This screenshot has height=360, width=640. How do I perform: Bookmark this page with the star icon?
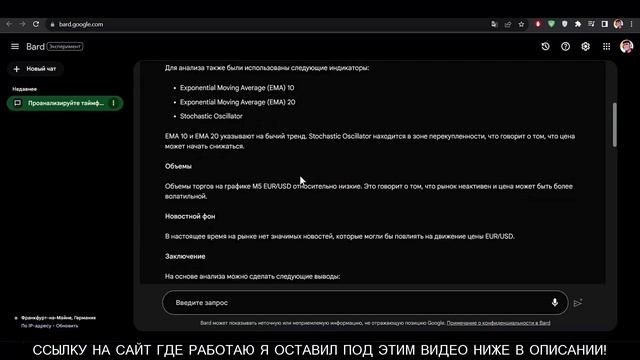click(x=521, y=24)
